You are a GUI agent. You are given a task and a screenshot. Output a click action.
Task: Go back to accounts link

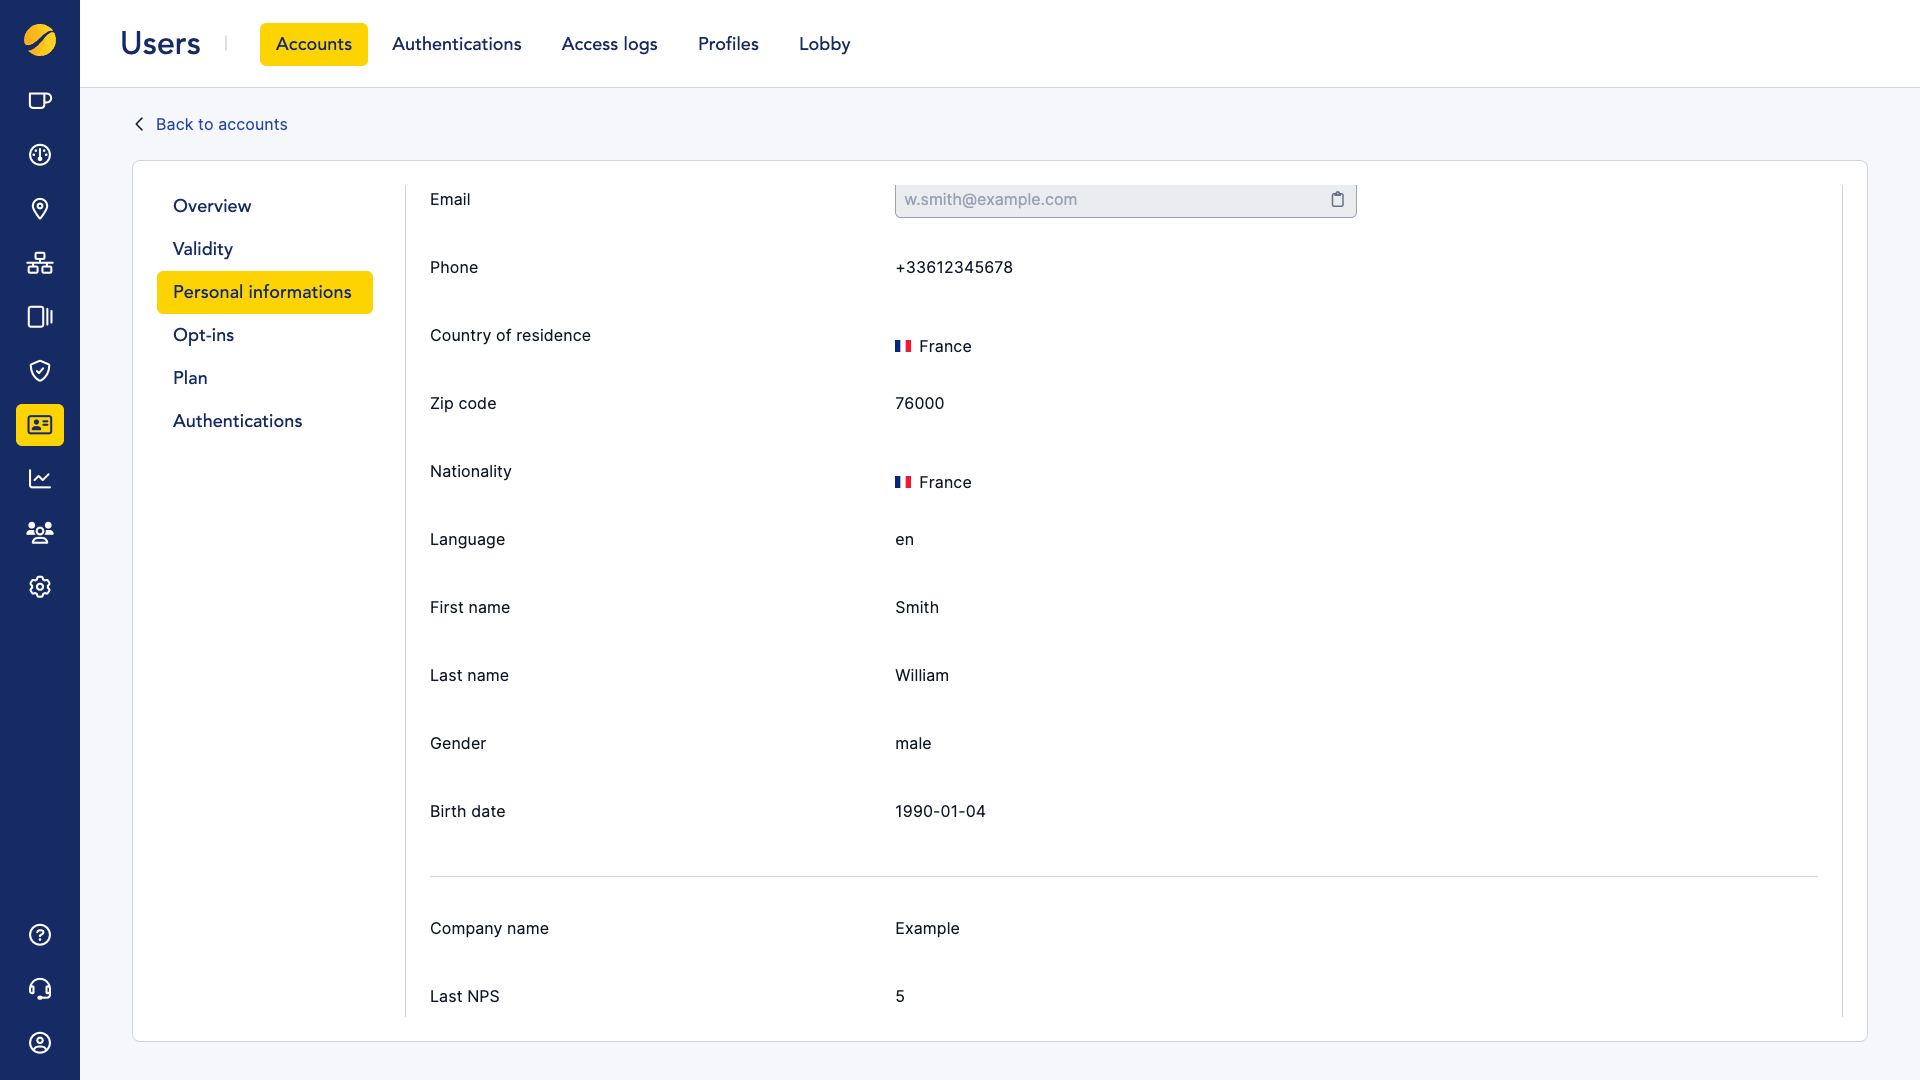(x=222, y=124)
